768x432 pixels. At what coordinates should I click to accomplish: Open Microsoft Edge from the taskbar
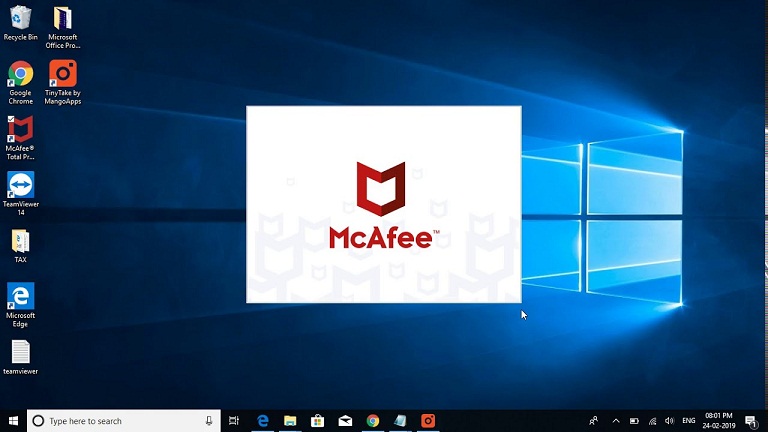pos(263,421)
